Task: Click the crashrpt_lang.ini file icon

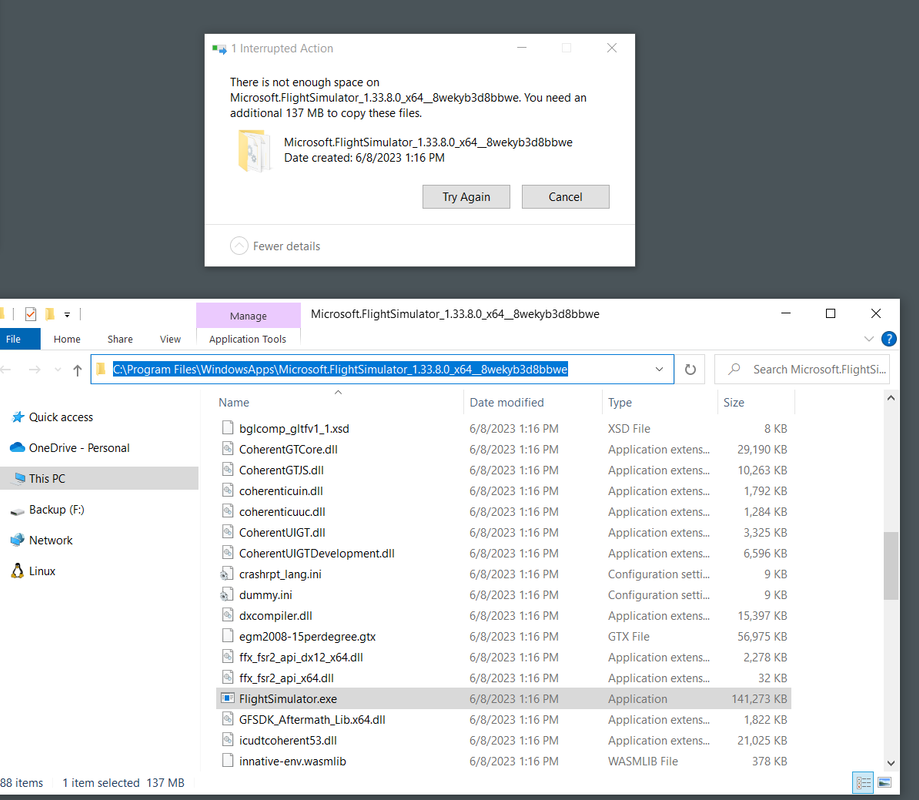Action: (x=227, y=574)
